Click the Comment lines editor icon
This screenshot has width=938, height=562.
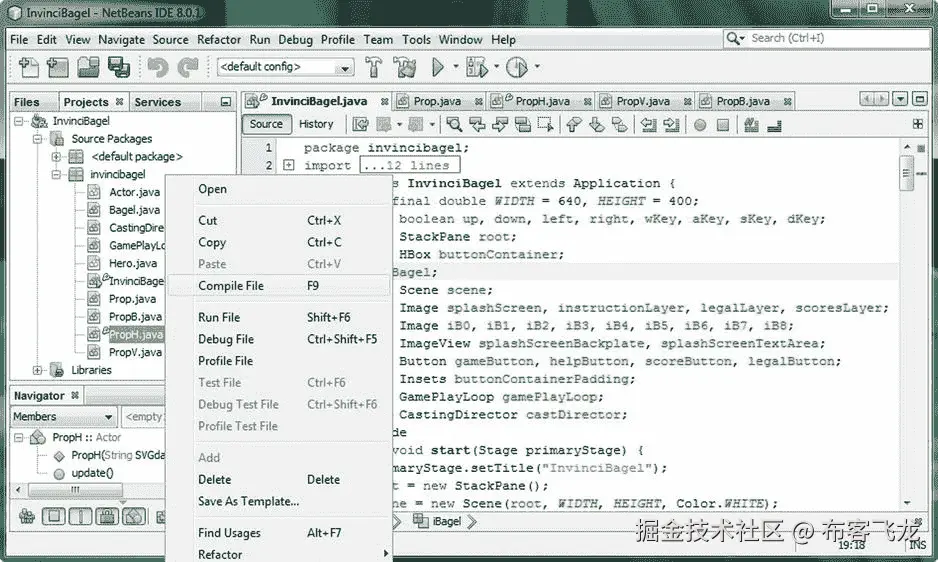point(751,124)
